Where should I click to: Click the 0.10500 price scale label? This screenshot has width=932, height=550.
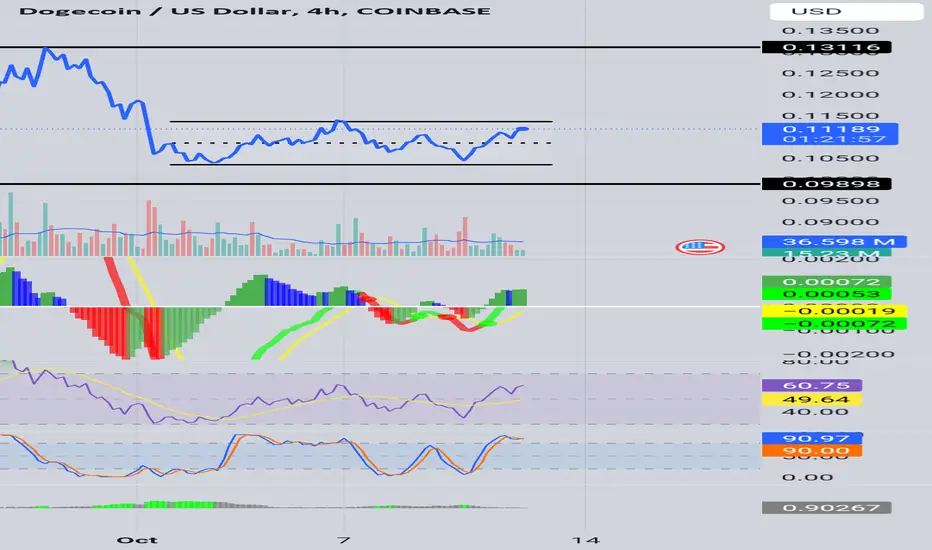[x=830, y=158]
